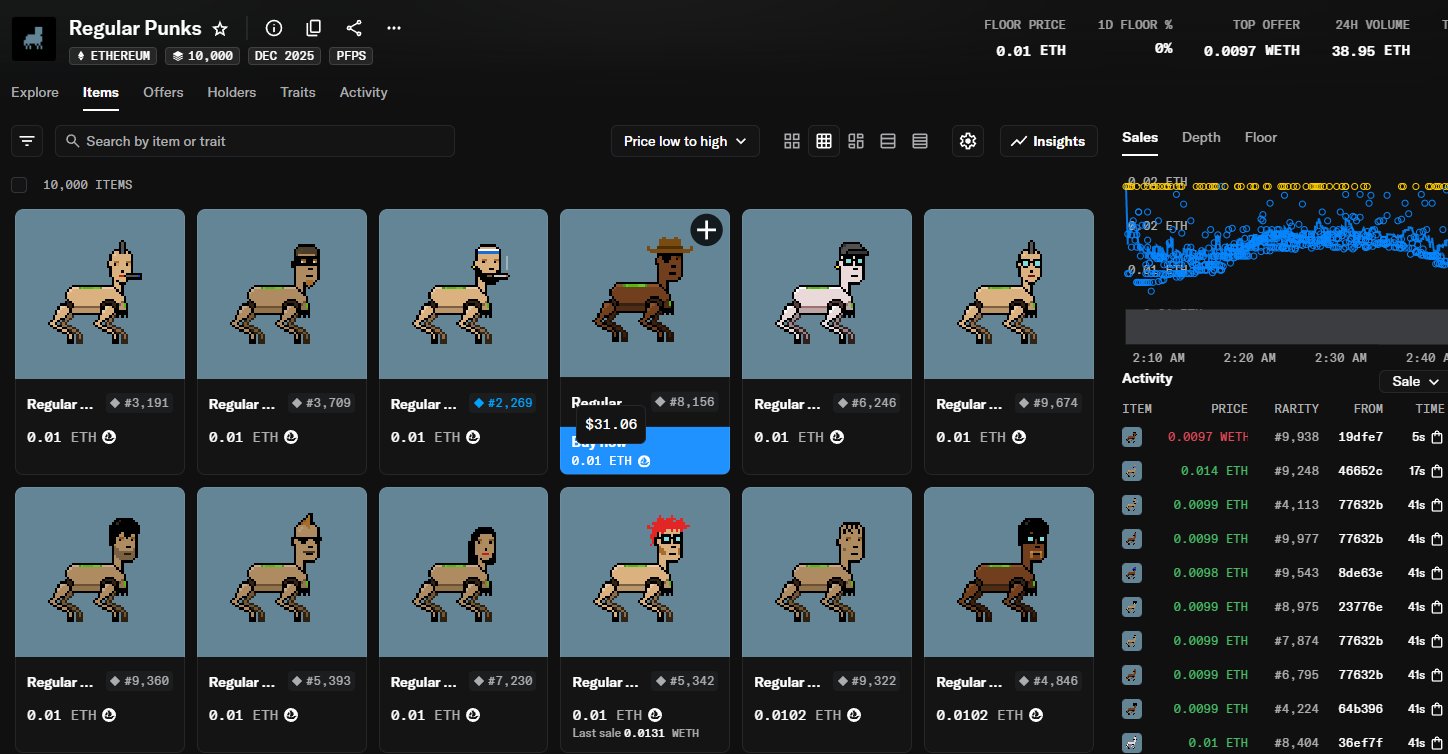This screenshot has height=754, width=1448.
Task: Click the 10,000 supply tag
Action: pos(202,56)
